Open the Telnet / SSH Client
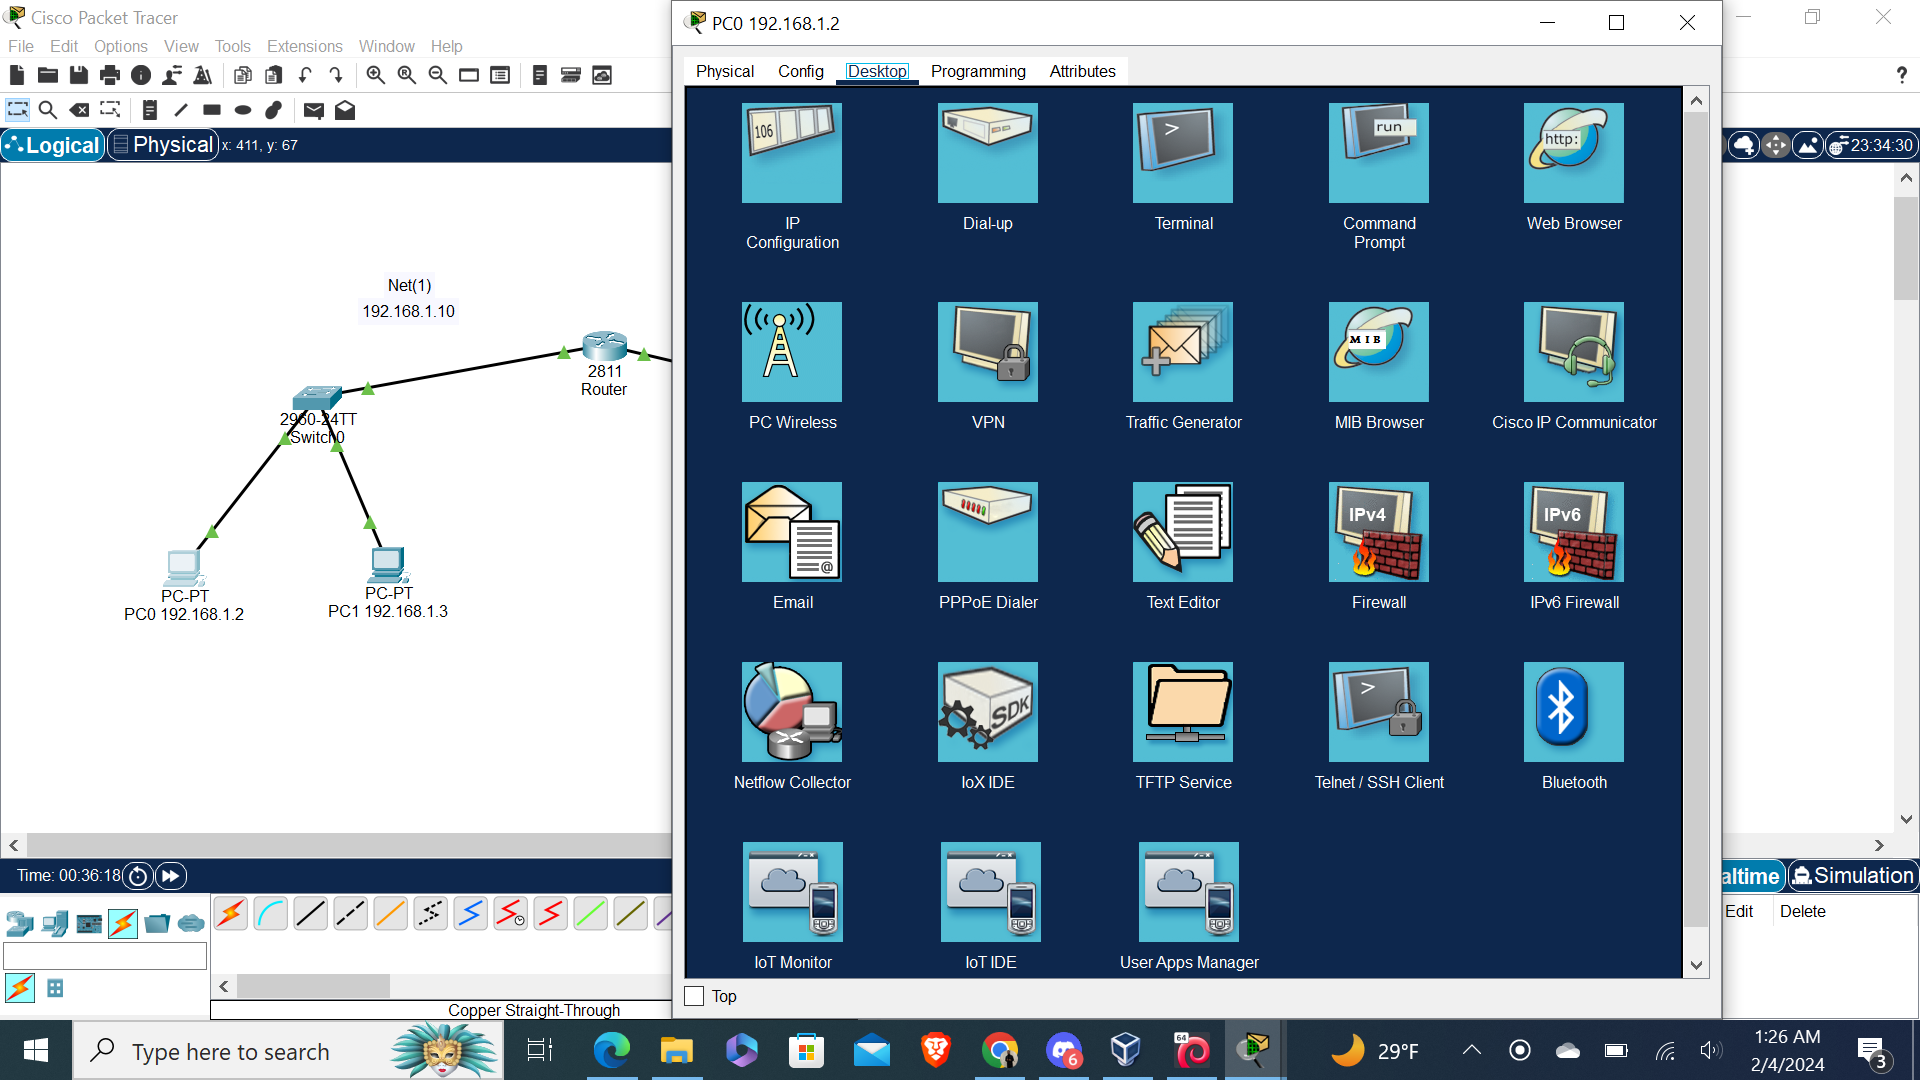This screenshot has width=1920, height=1080. [1378, 713]
